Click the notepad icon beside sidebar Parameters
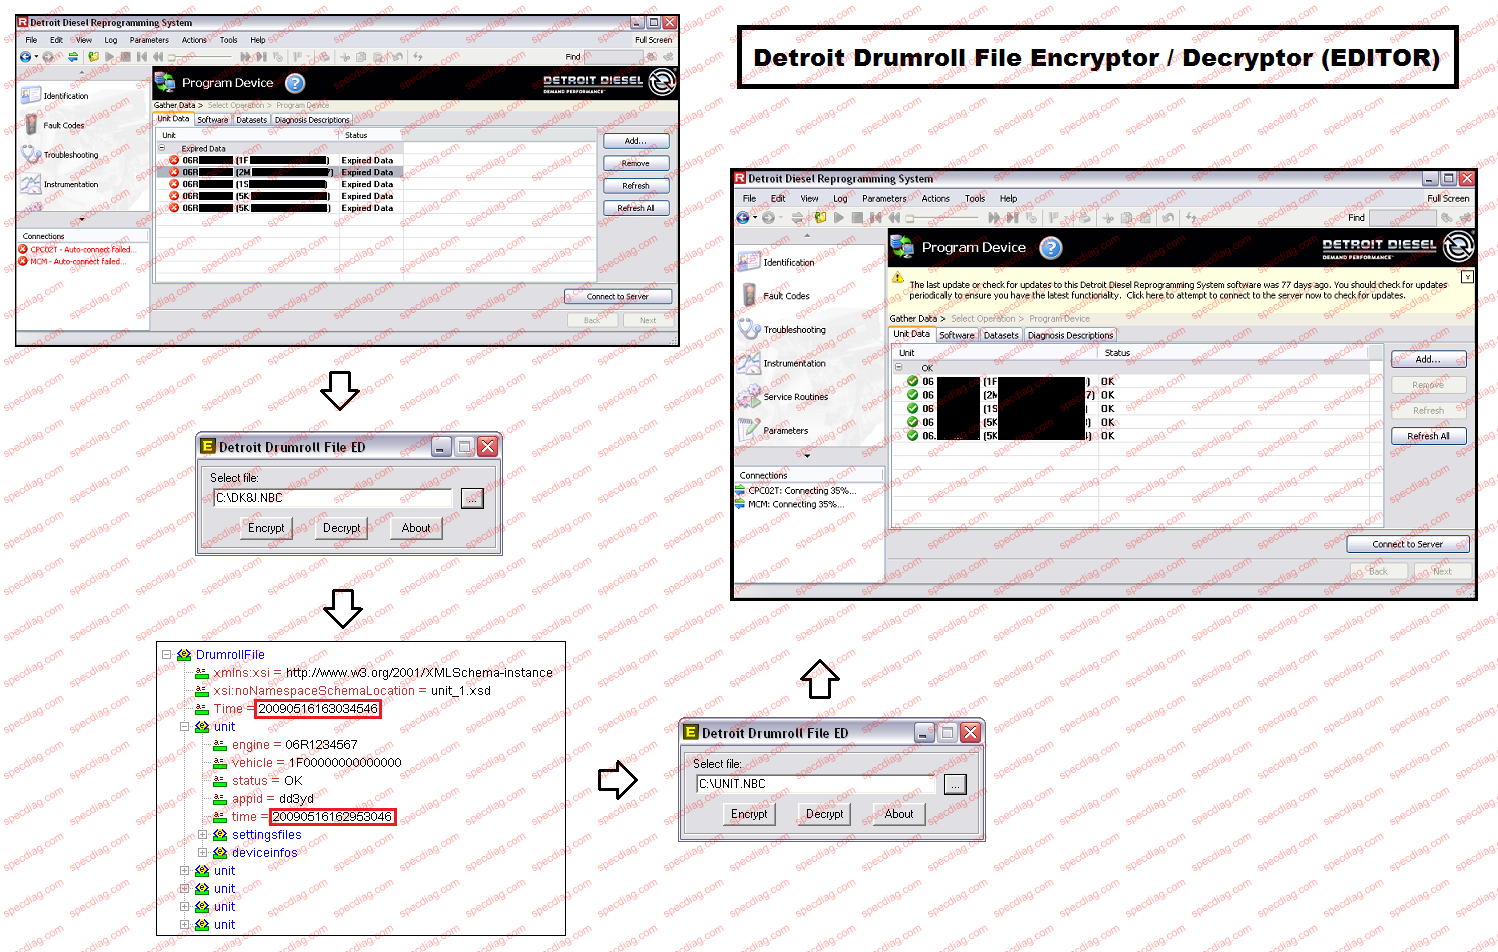The image size is (1498, 952). 748,430
